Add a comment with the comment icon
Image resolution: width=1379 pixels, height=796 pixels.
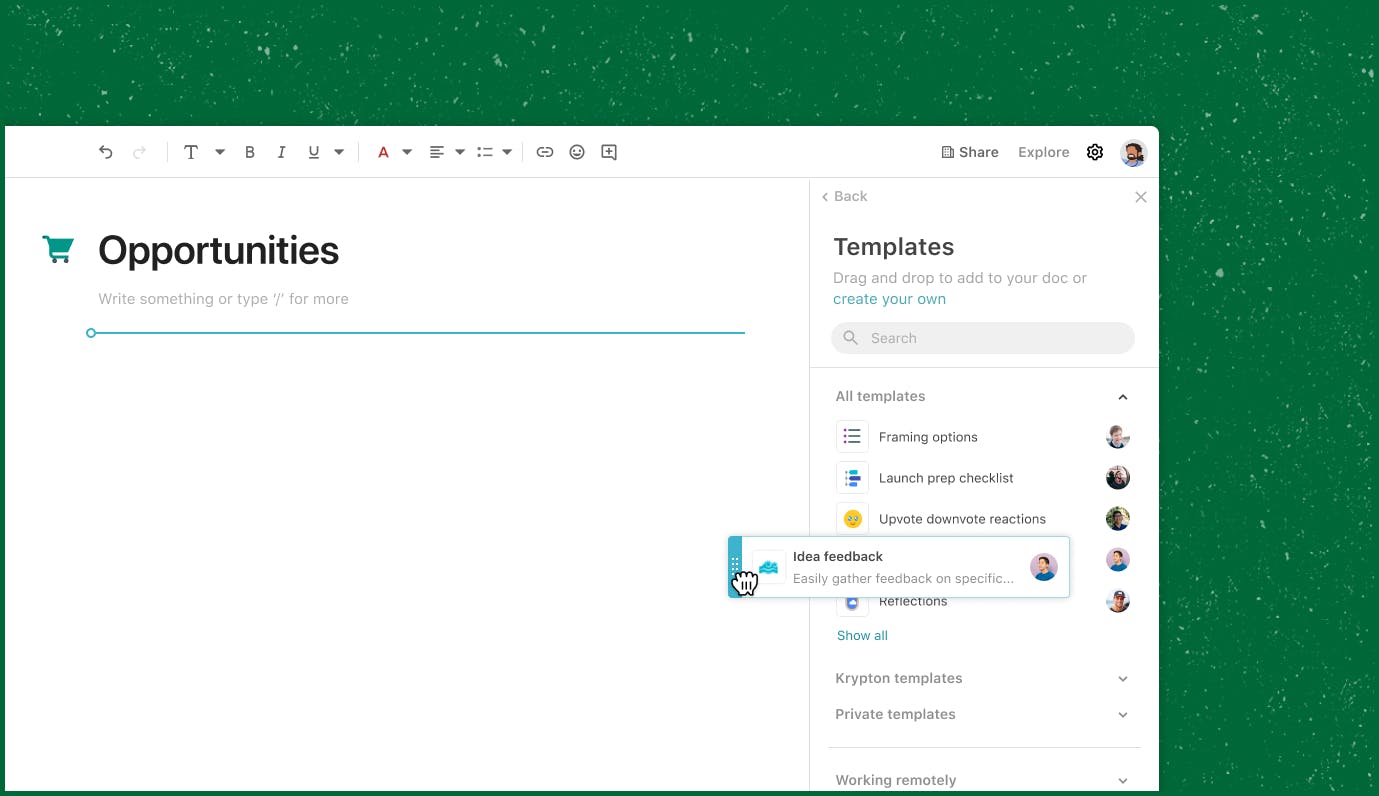coord(609,152)
